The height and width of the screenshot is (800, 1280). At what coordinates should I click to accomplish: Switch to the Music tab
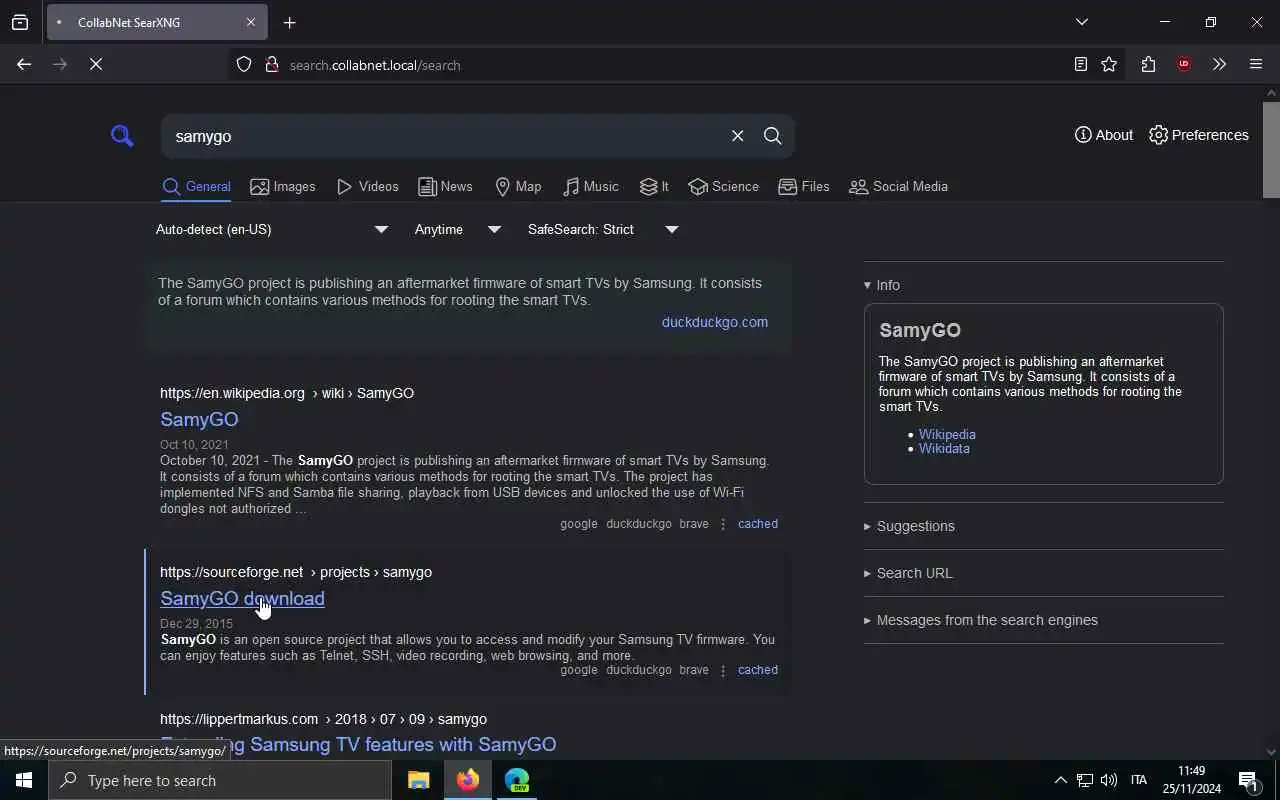click(x=590, y=187)
